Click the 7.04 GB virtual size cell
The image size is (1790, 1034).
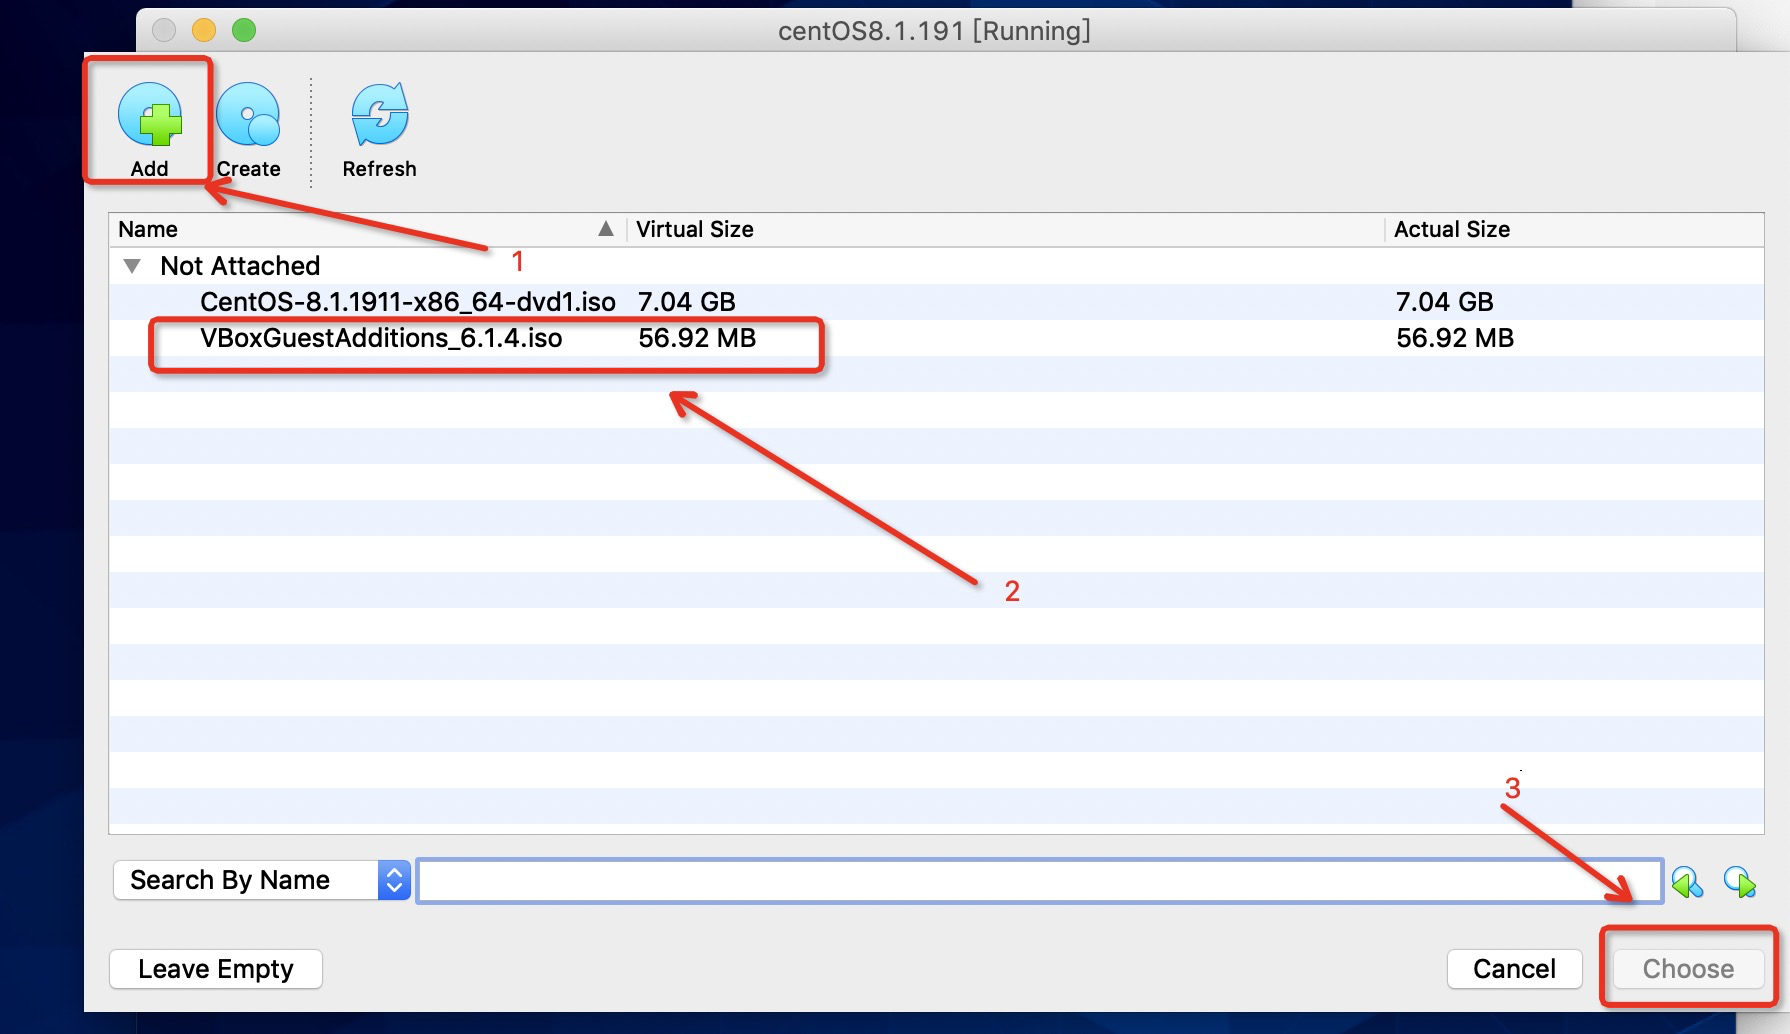tap(687, 302)
